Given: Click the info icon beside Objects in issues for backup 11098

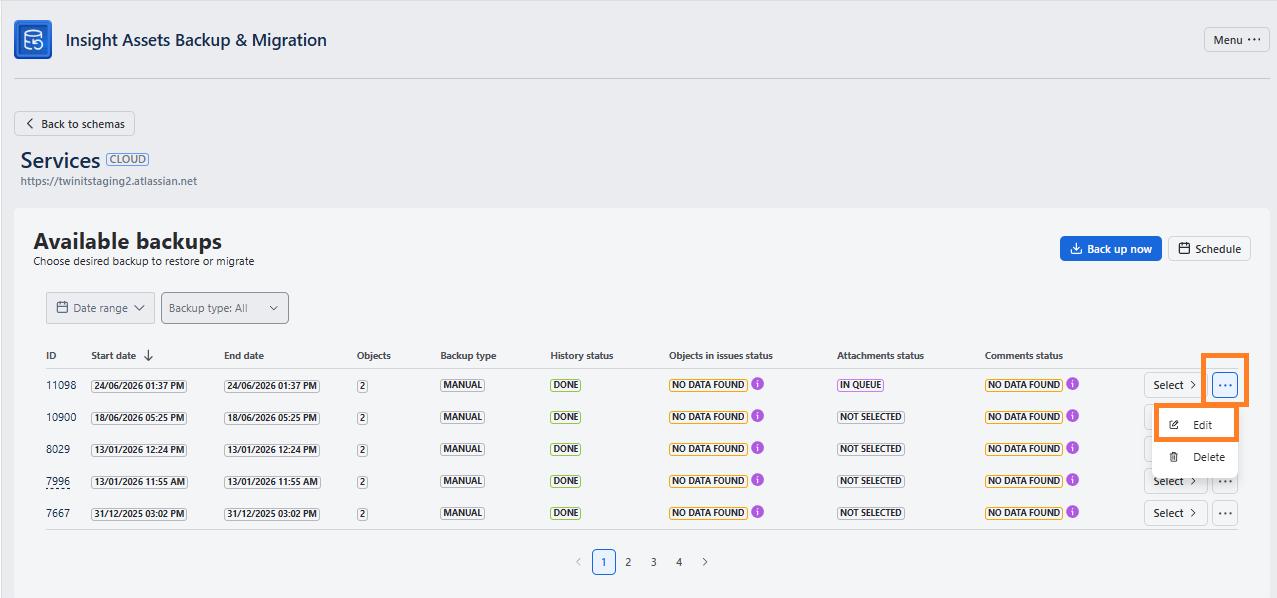Looking at the screenshot, I should tap(757, 384).
